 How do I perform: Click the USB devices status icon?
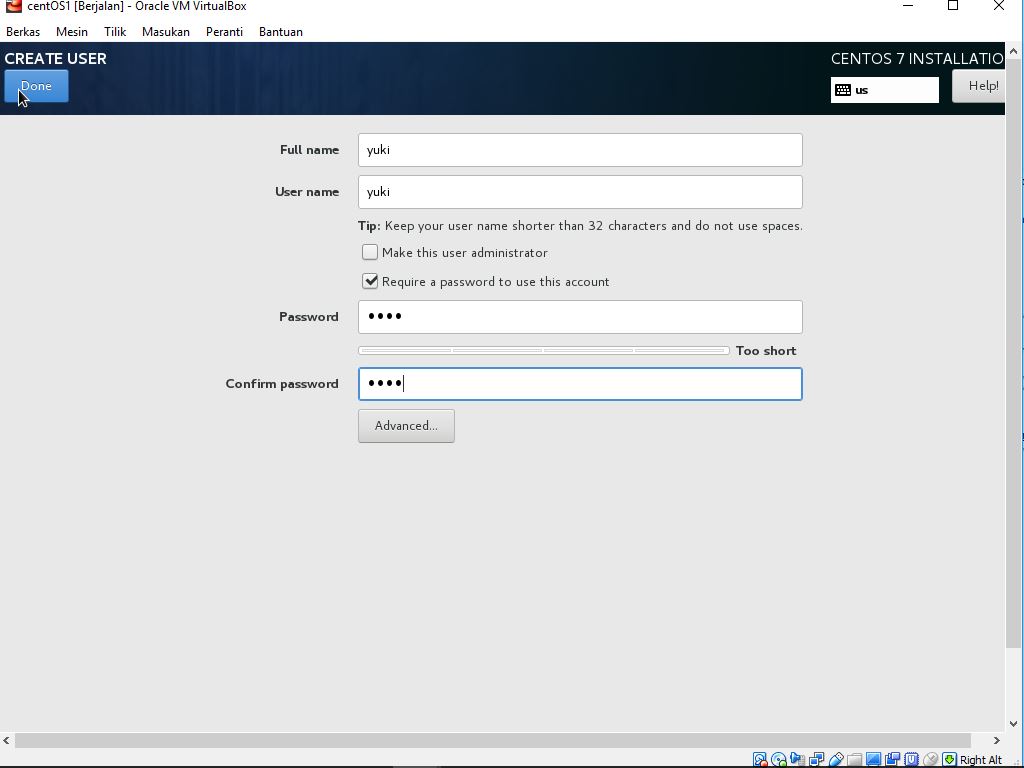click(x=836, y=760)
